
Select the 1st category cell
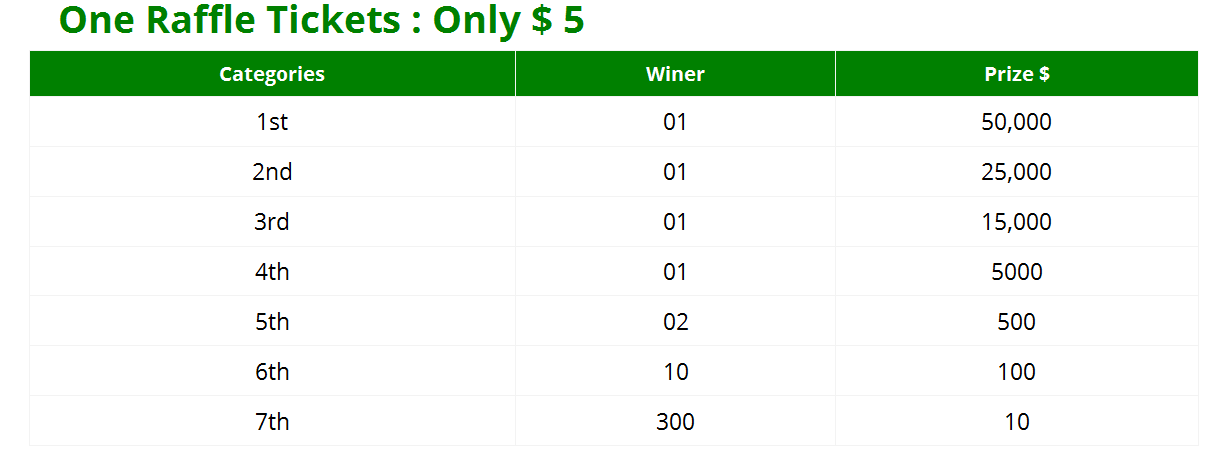tap(272, 122)
